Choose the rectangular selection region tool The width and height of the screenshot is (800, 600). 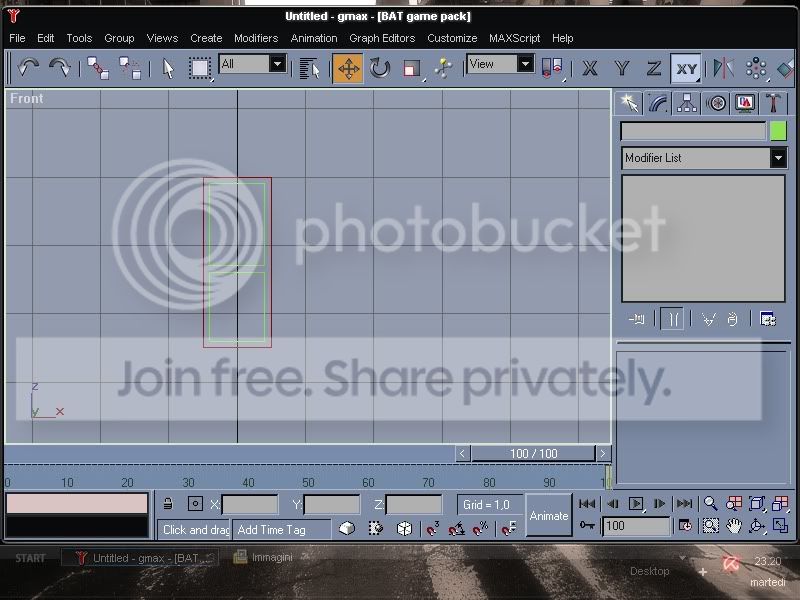200,68
